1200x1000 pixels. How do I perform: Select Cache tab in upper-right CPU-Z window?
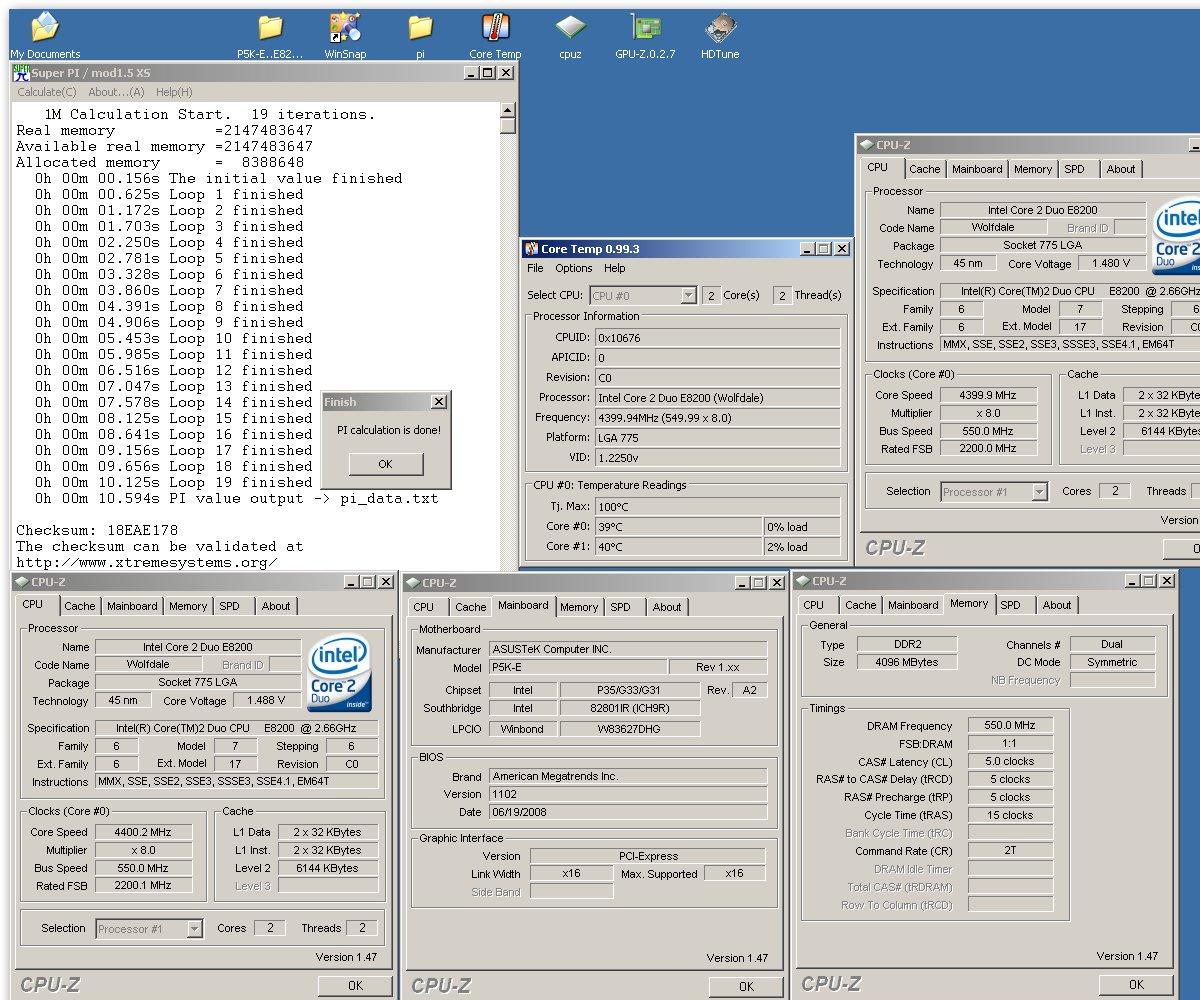(925, 169)
